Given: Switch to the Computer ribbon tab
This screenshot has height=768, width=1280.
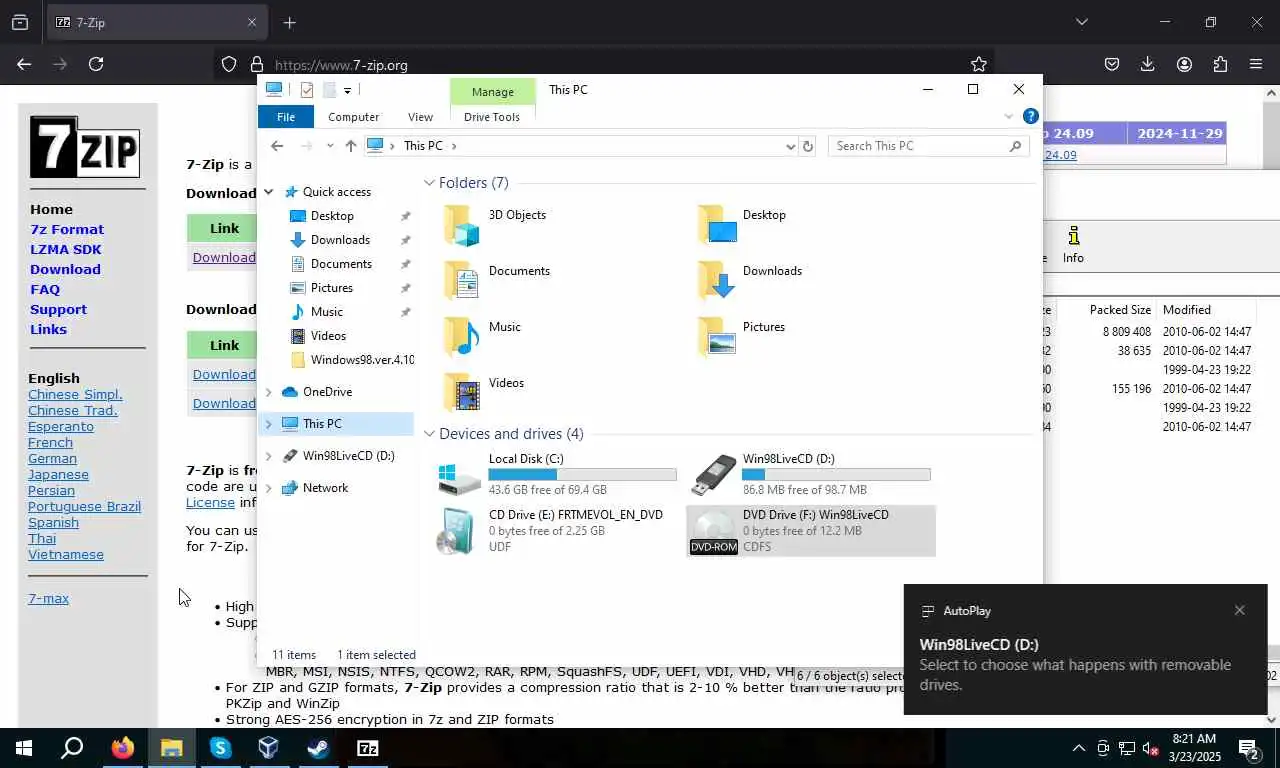Looking at the screenshot, I should pos(353,117).
